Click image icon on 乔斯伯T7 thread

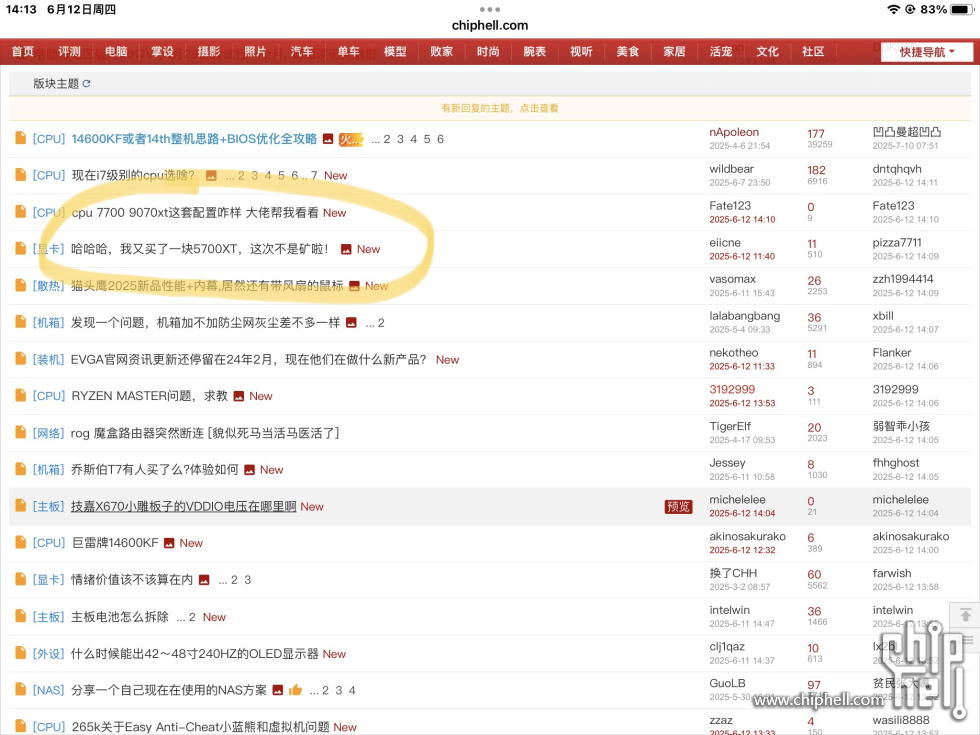tap(249, 470)
